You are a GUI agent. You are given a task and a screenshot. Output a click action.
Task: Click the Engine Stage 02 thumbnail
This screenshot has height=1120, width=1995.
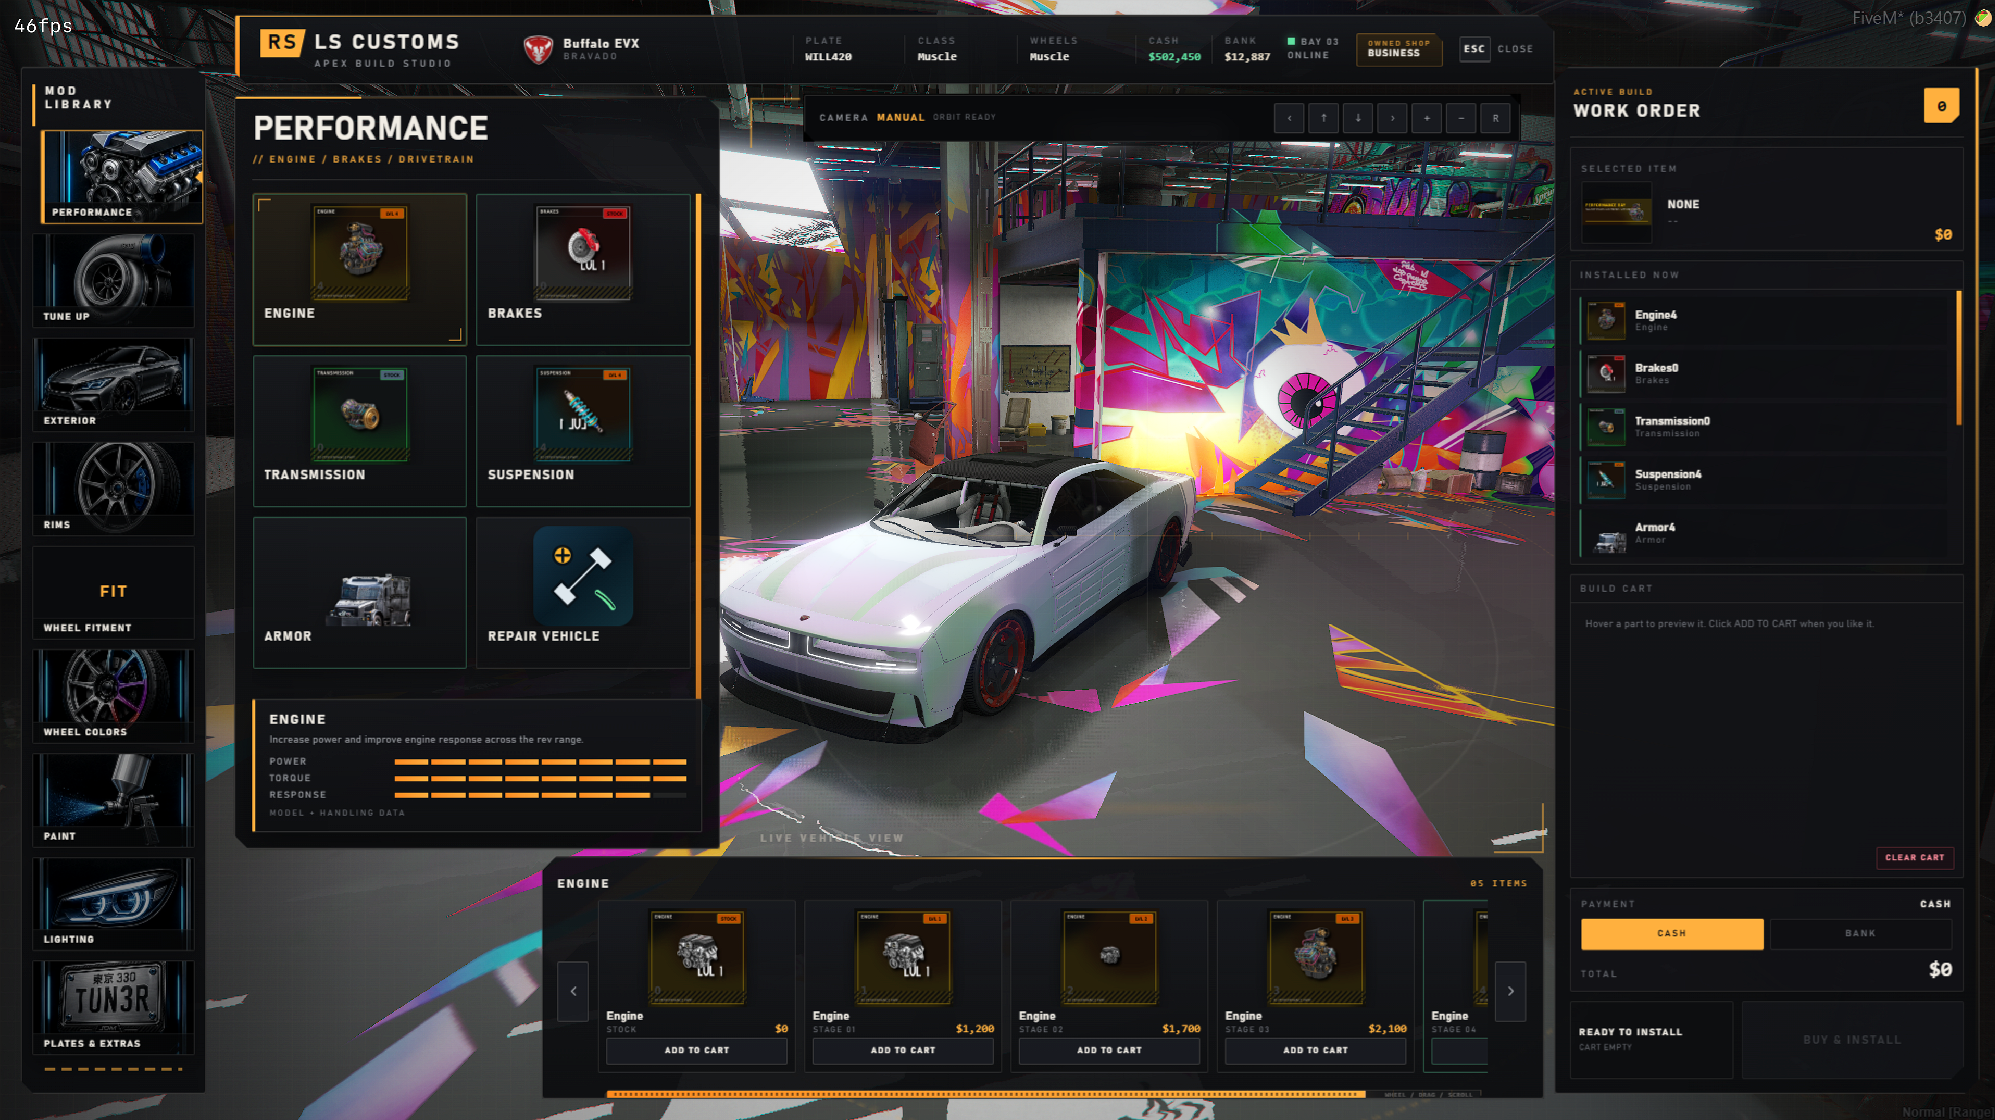pyautogui.click(x=1109, y=957)
